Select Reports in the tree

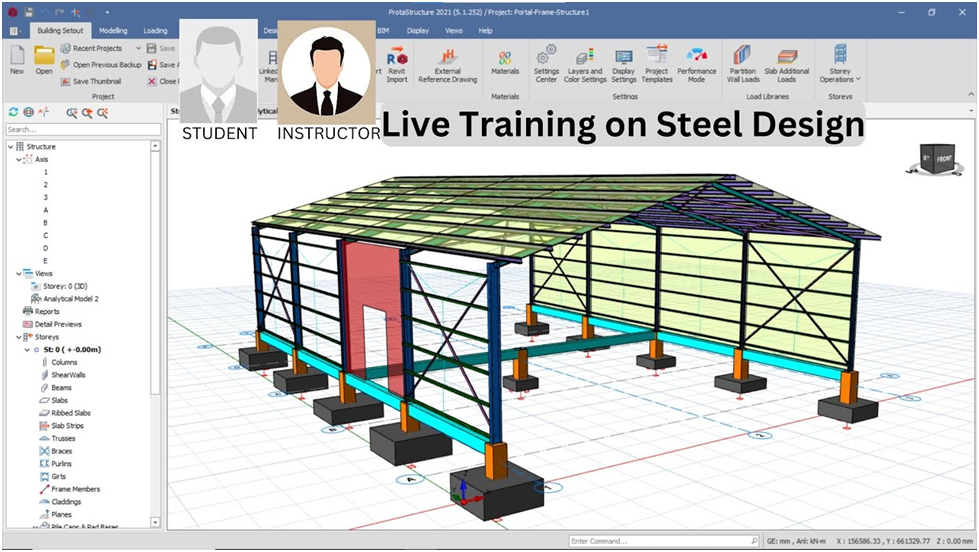(47, 312)
